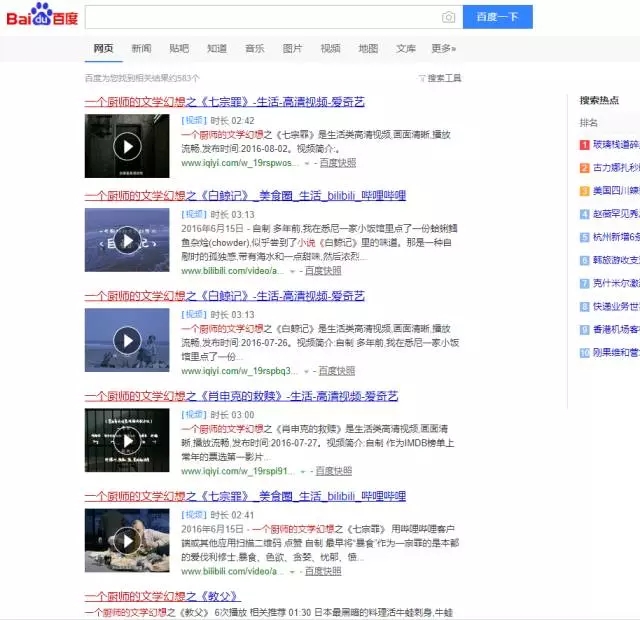Open 百度快照 for www.iqiyi.com/w_19rspi91
This screenshot has height=620, width=640.
333,471
